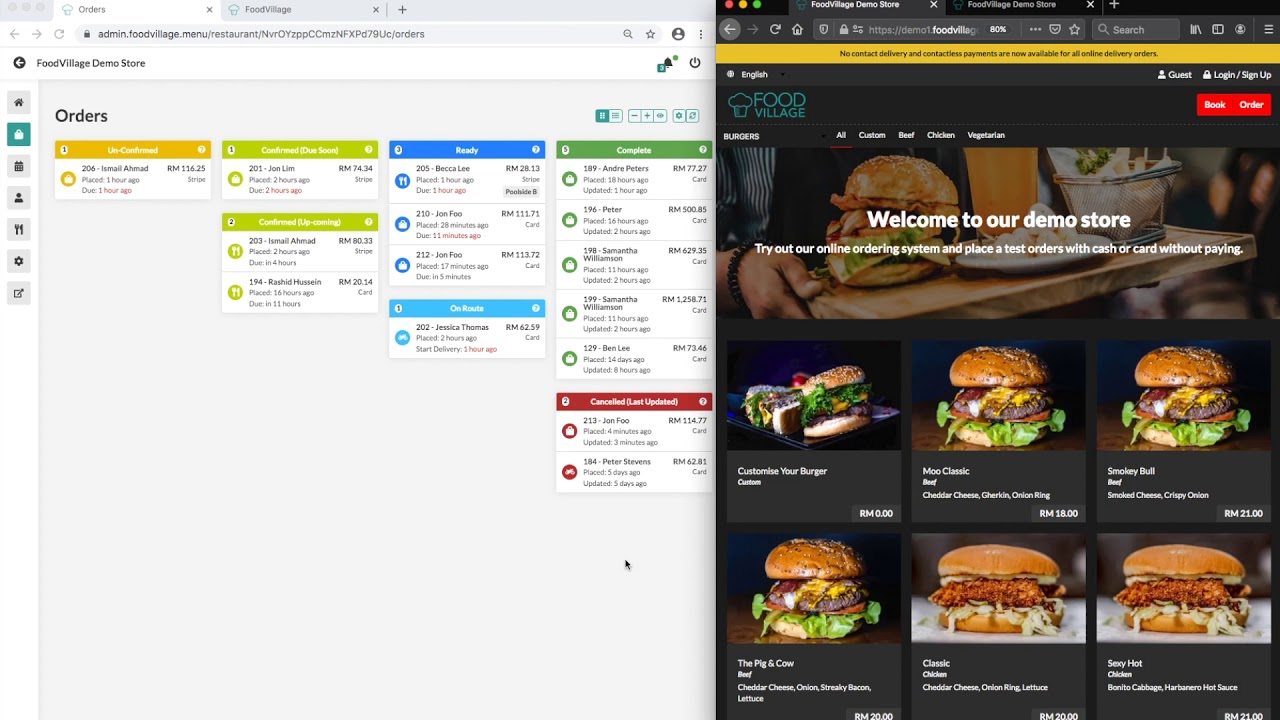Click the Firefox Search box
Screen dimensions: 1280x720
(1135, 30)
